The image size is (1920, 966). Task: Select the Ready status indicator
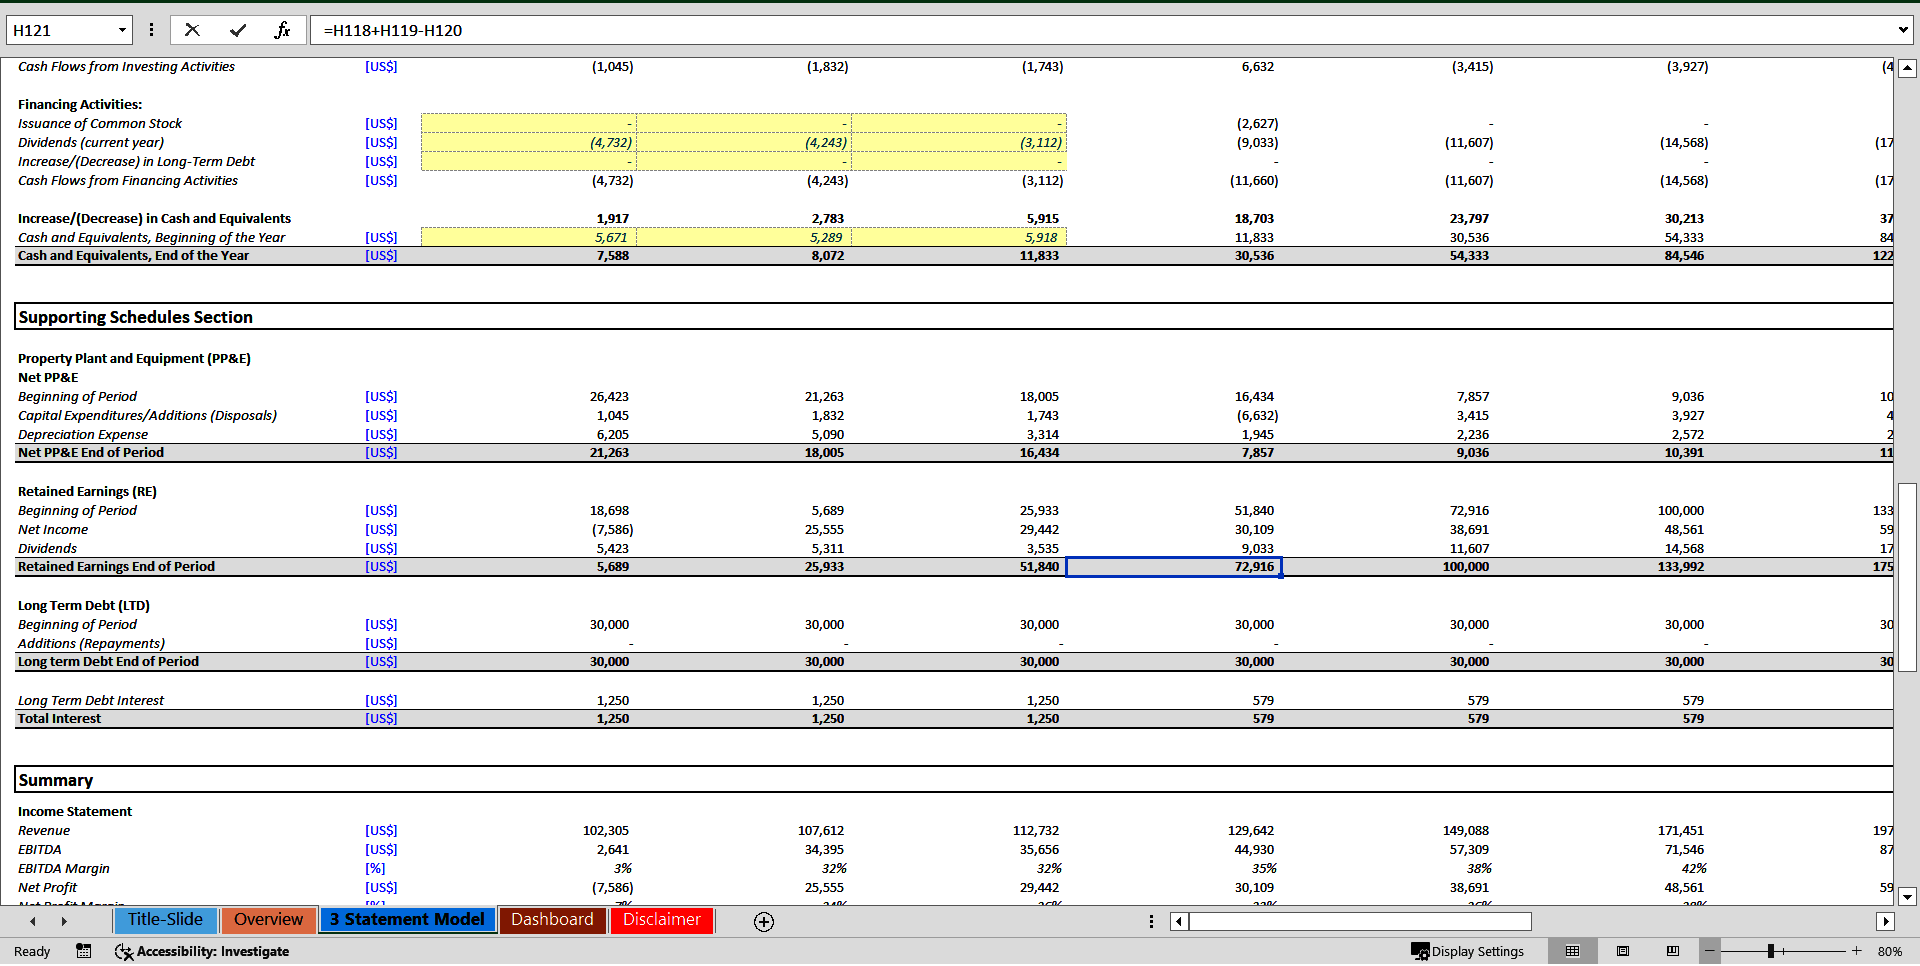32,951
